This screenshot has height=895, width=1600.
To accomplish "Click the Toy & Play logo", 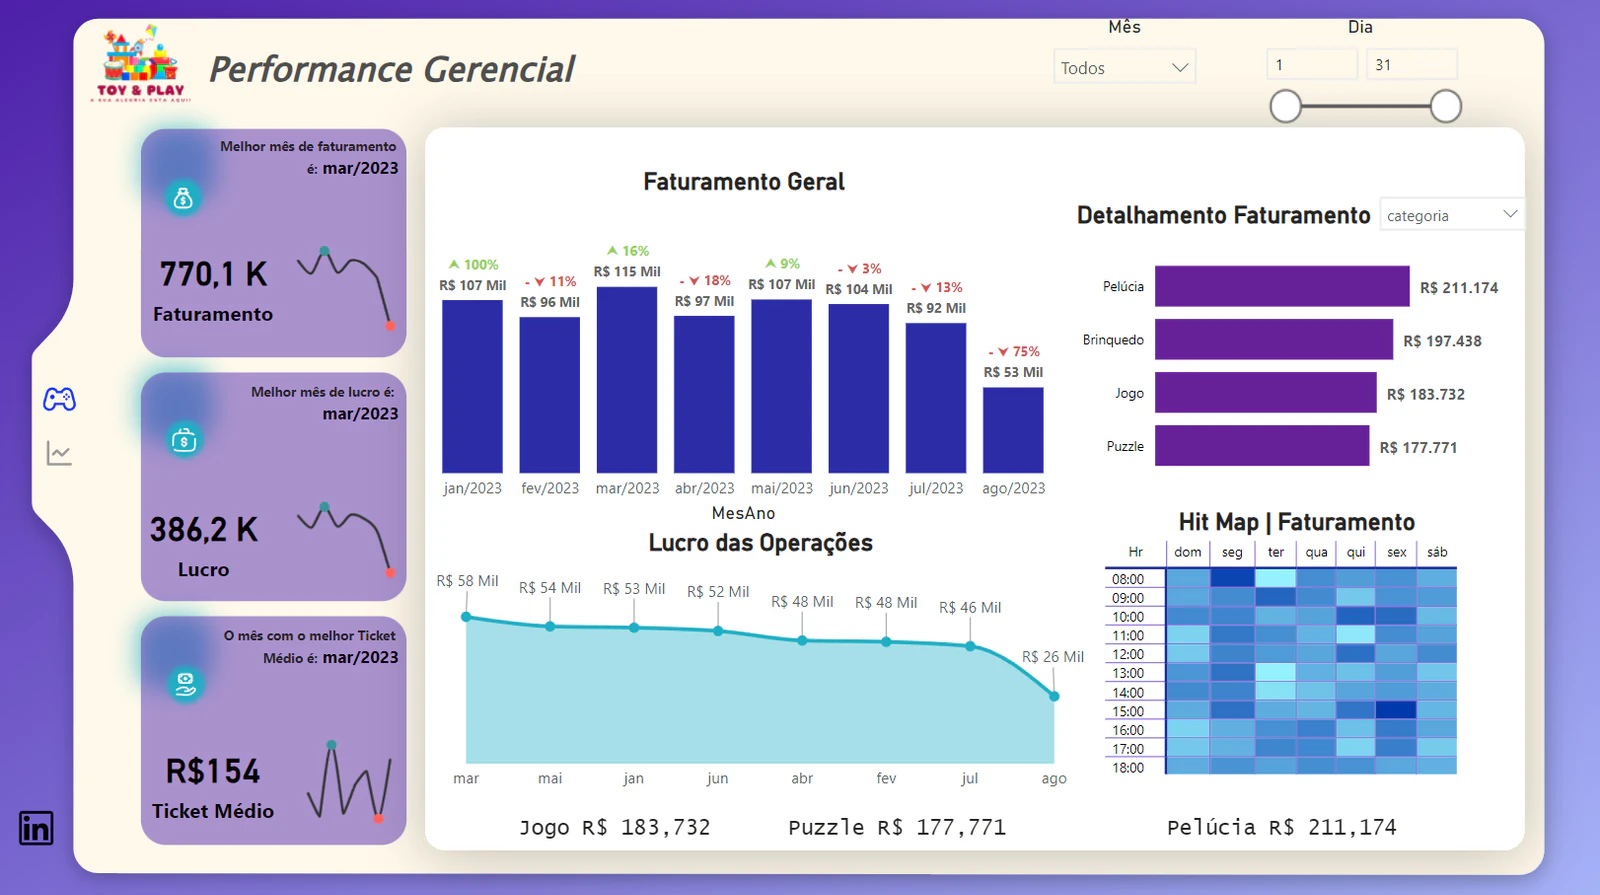I will 141,64.
